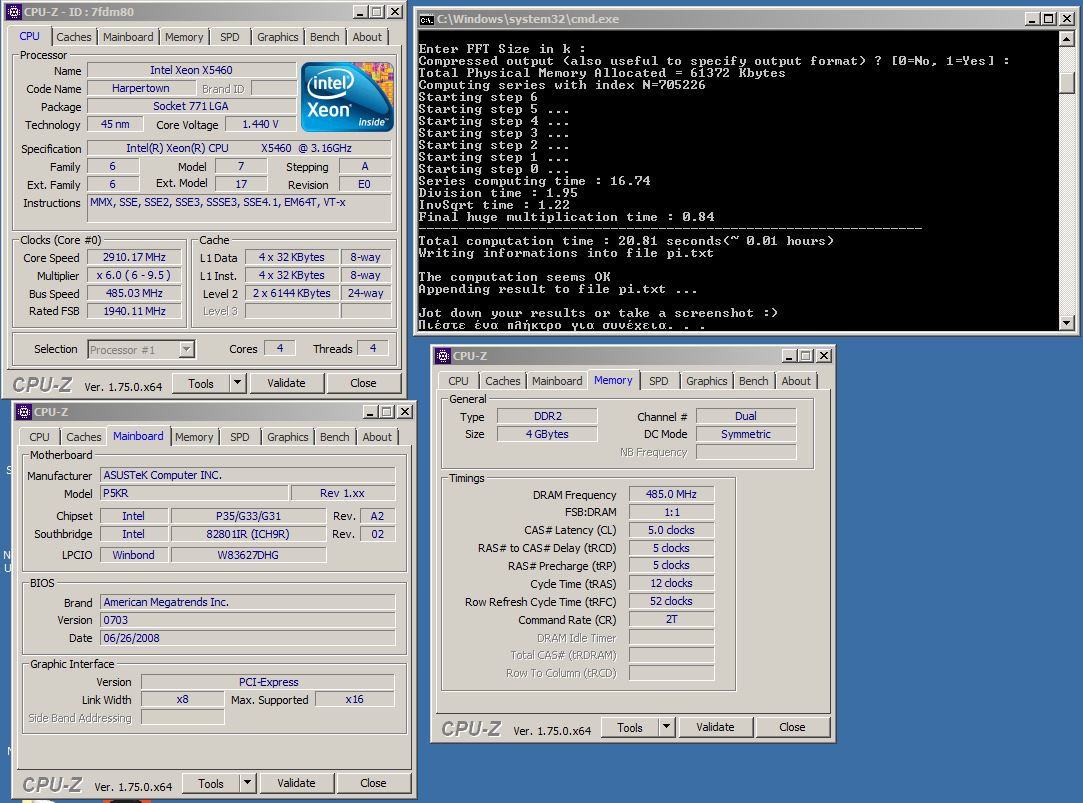
Task: Open Graphics tab in the Mainboard window
Action: [x=287, y=437]
